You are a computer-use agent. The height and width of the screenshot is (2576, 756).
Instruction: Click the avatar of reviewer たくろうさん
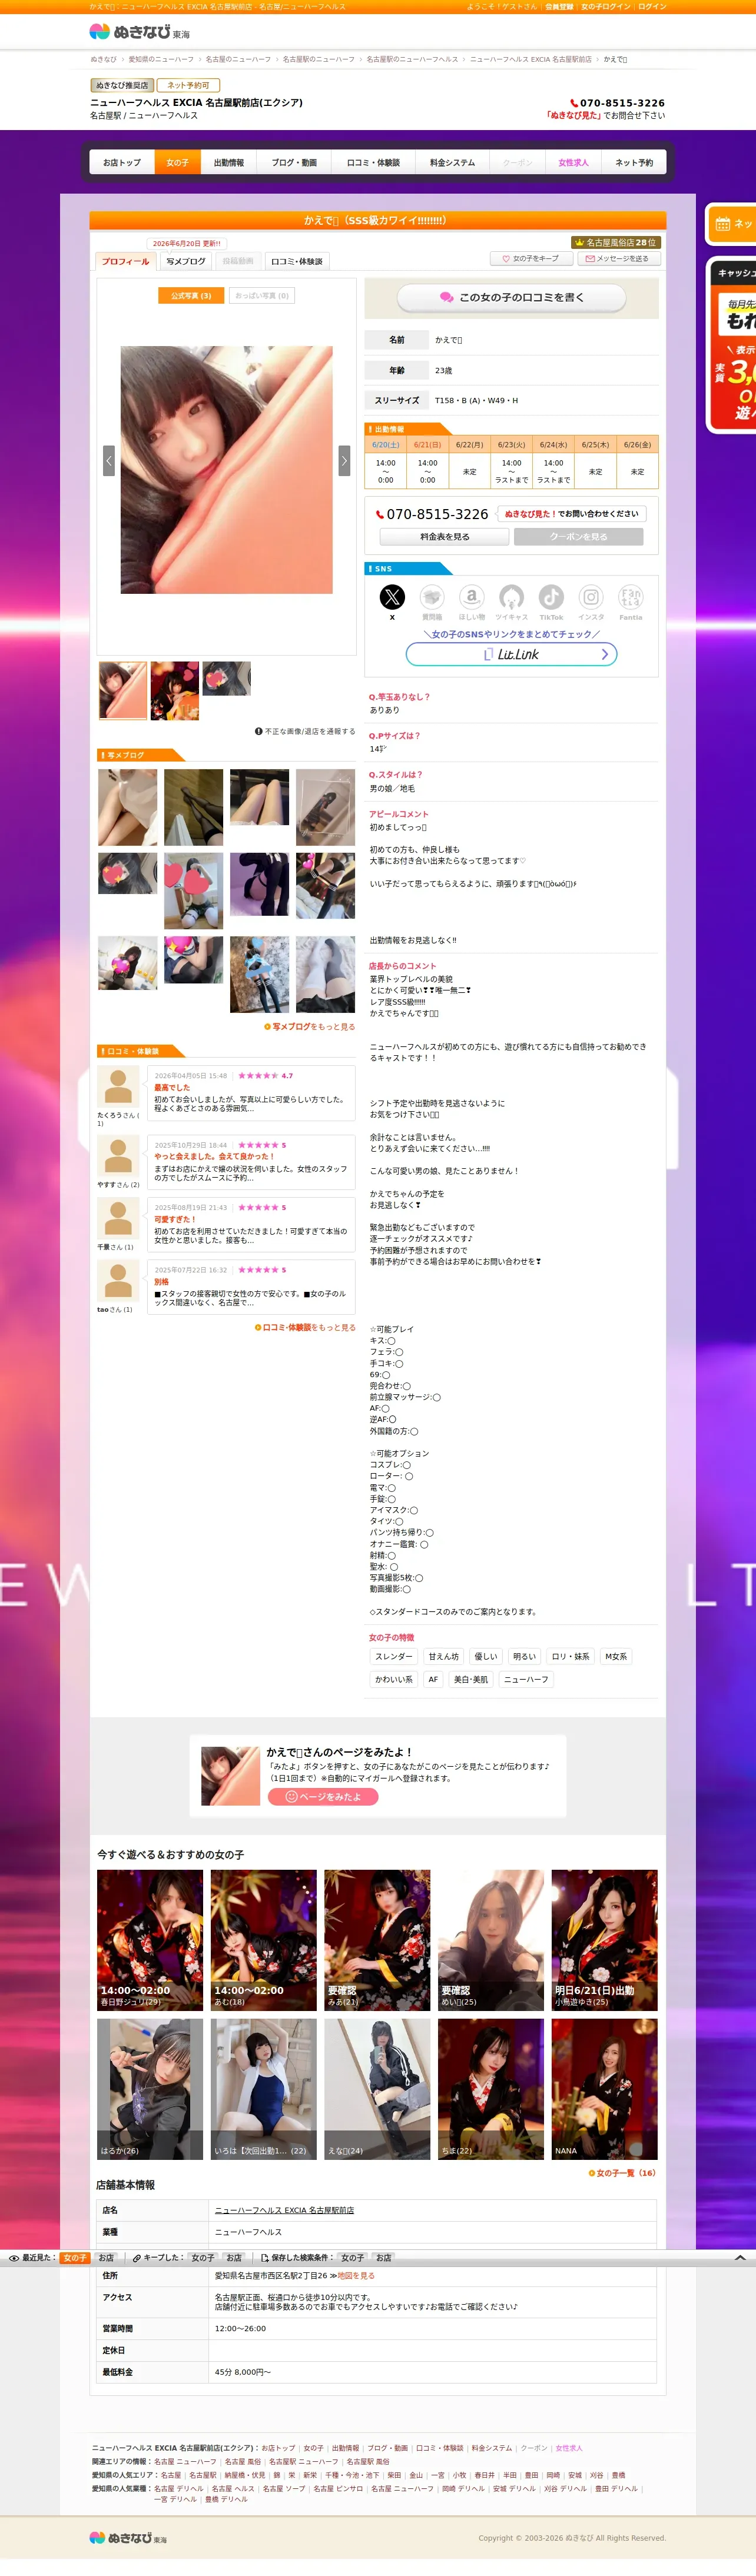click(118, 1087)
